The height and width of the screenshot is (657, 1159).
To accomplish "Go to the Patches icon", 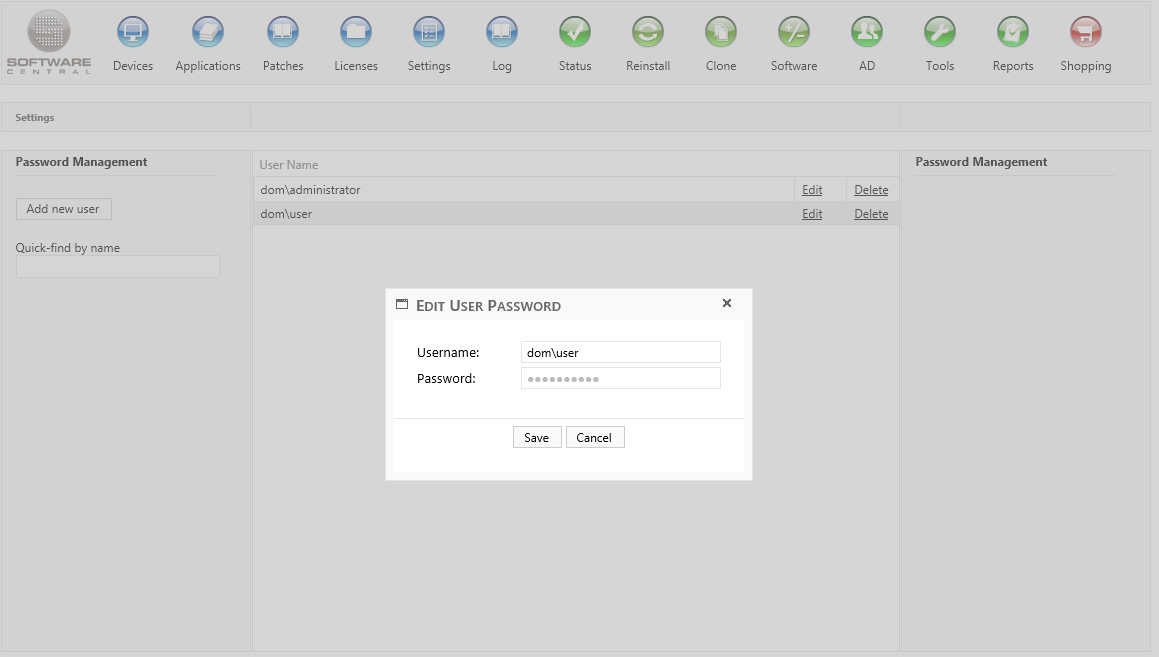I will [x=283, y=32].
